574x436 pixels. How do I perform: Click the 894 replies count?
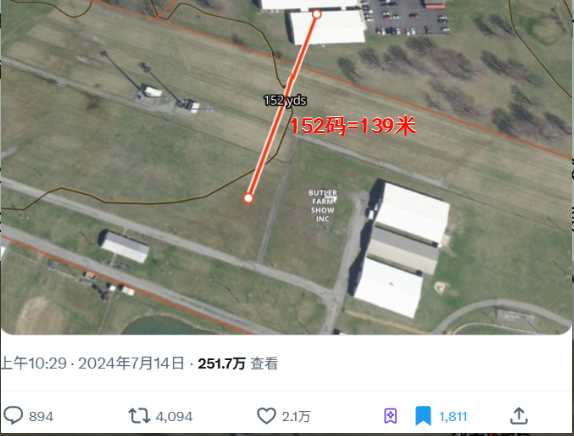[x=41, y=417]
